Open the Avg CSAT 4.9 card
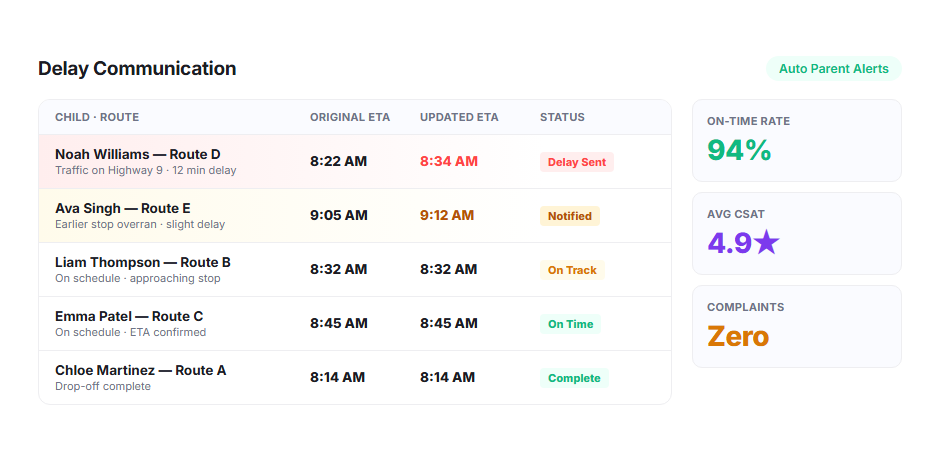This screenshot has height=460, width=940. coord(797,233)
